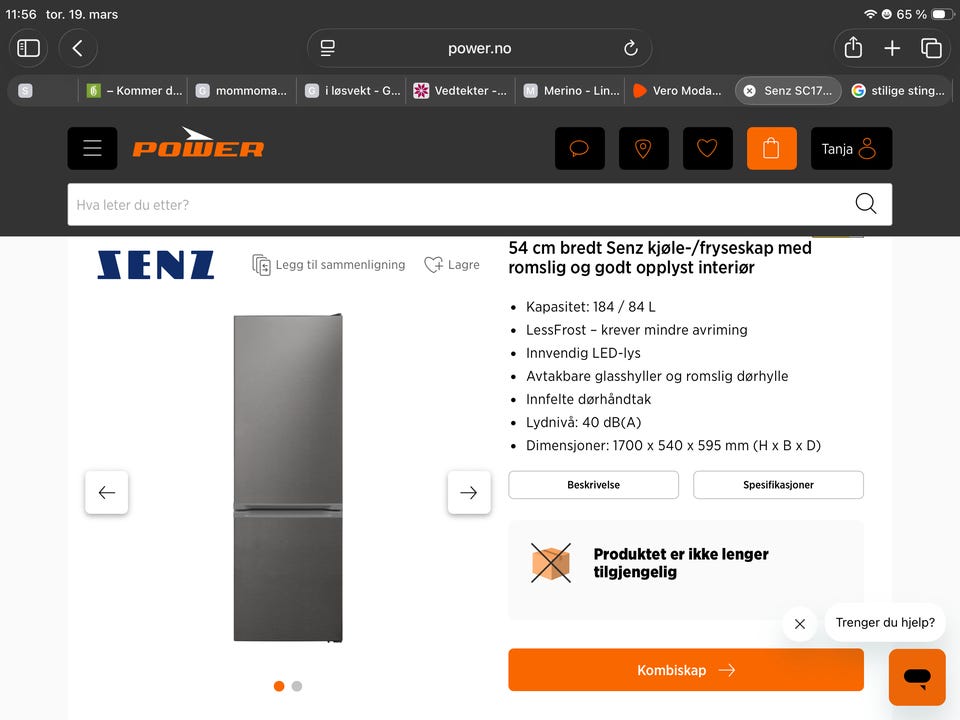Show previous product image arrow
This screenshot has height=720, width=960.
[107, 492]
